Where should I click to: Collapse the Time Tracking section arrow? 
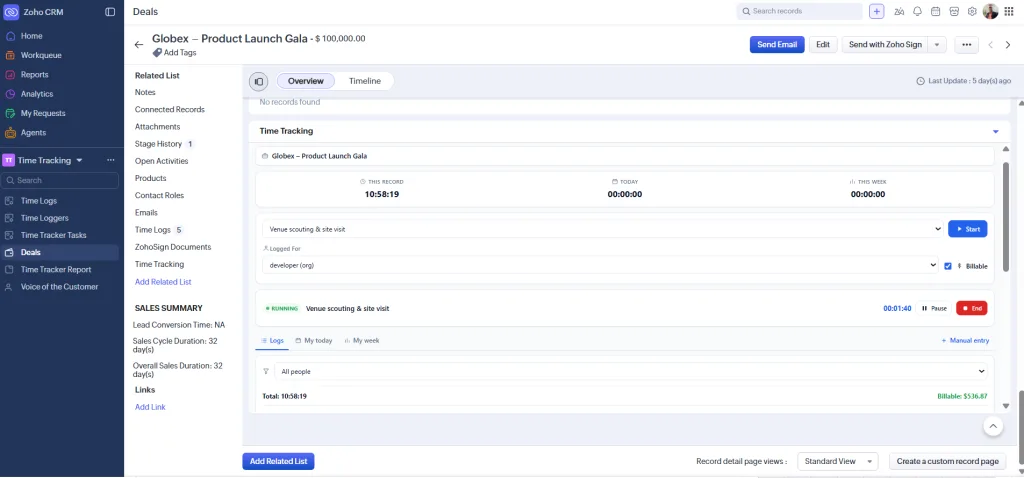[996, 131]
